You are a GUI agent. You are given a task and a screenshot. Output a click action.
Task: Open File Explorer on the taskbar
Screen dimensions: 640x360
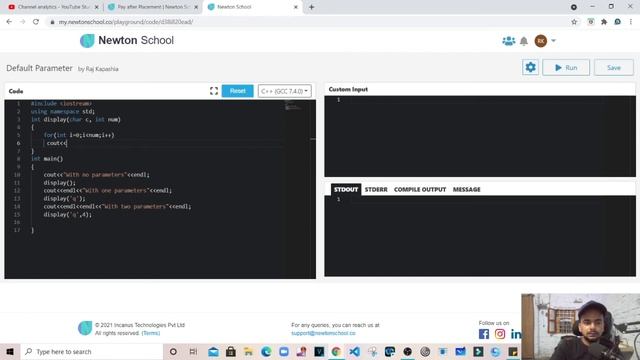click(x=248, y=351)
